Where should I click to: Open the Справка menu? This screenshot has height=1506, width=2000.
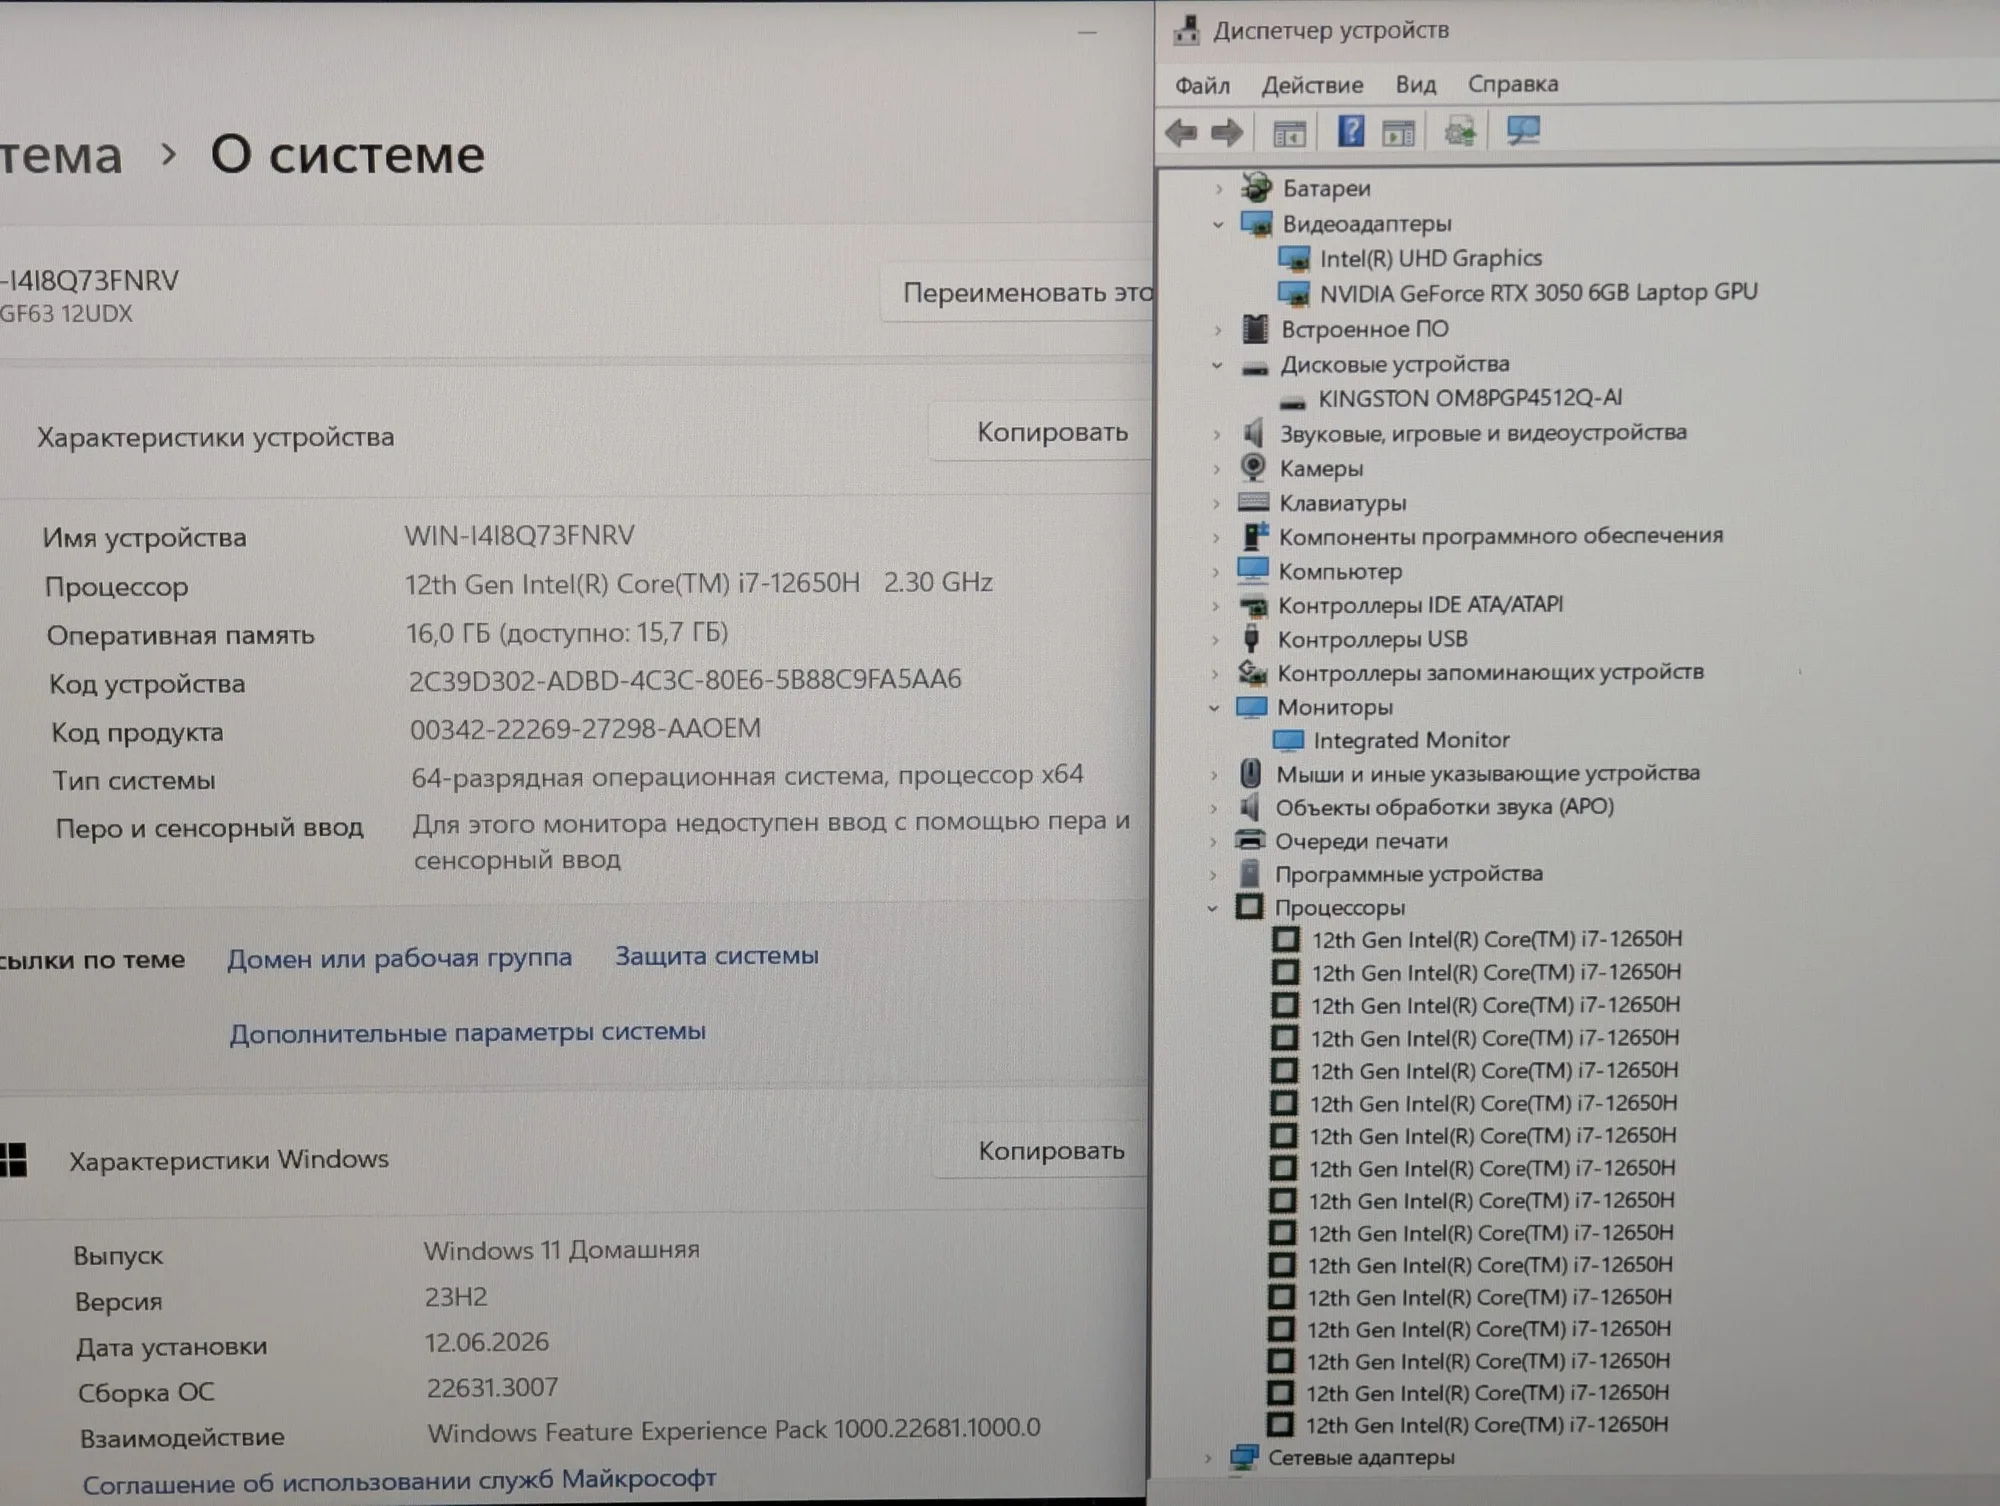point(1513,84)
